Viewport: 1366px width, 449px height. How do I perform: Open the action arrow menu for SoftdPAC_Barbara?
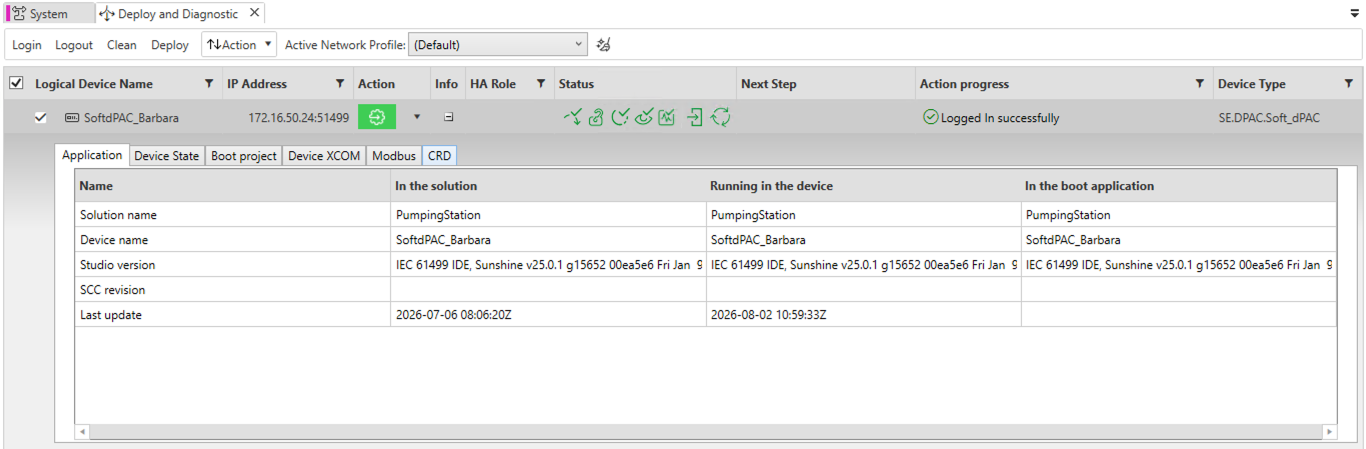416,117
